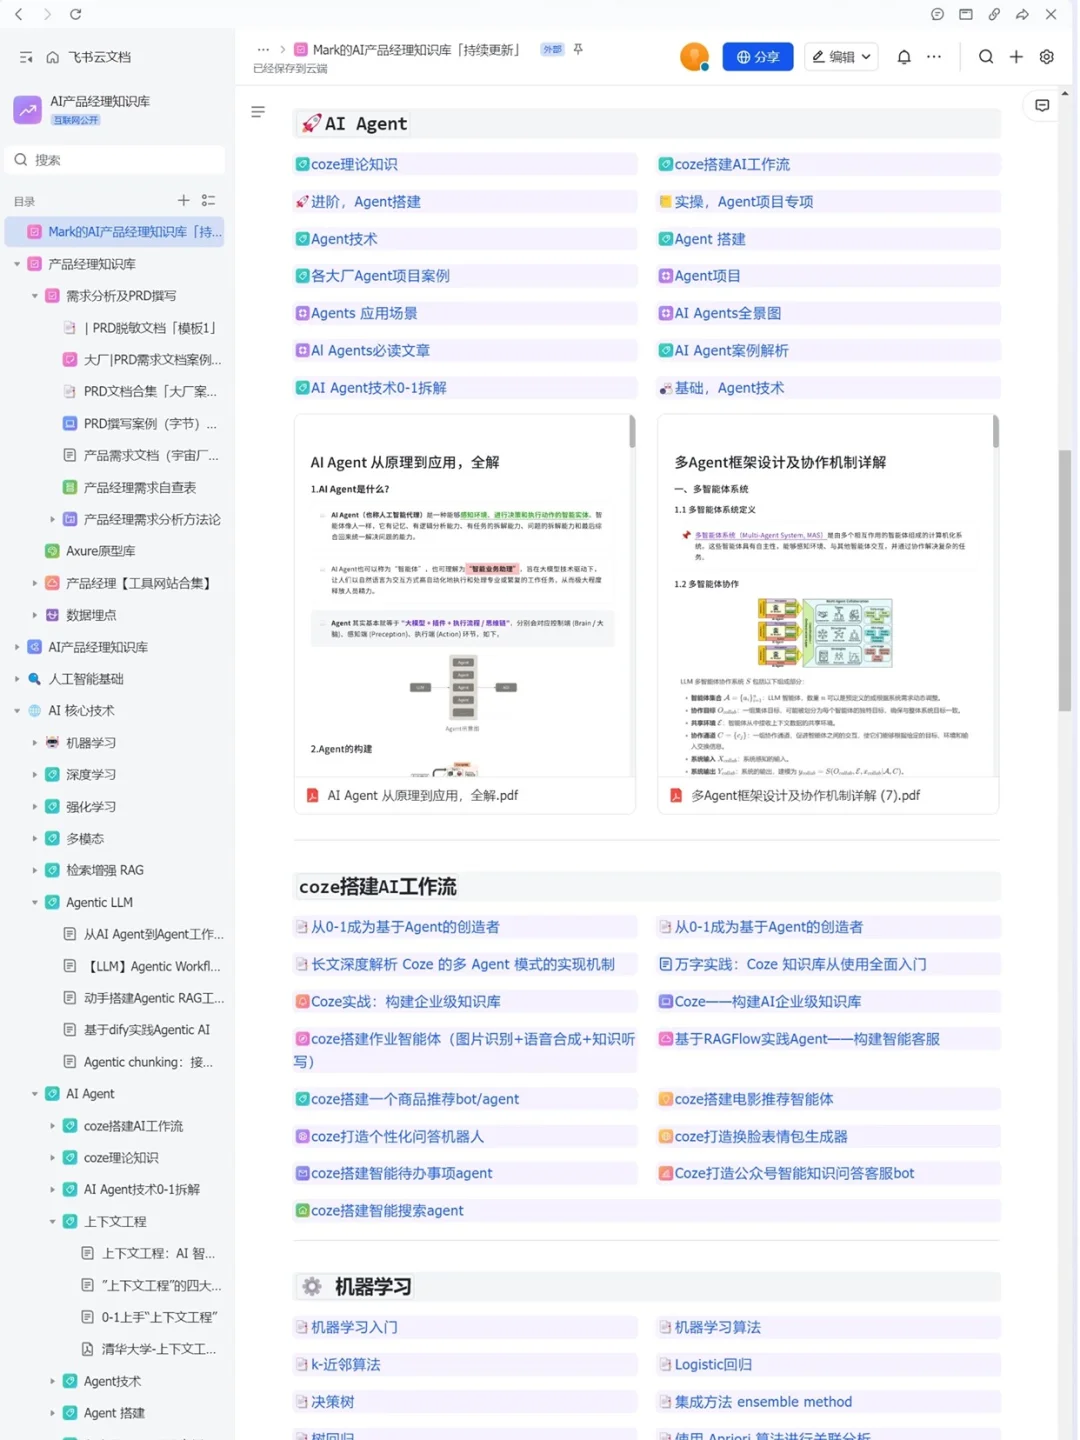Go to 飞书云文档 home icon
The height and width of the screenshot is (1440, 1080).
[53, 57]
